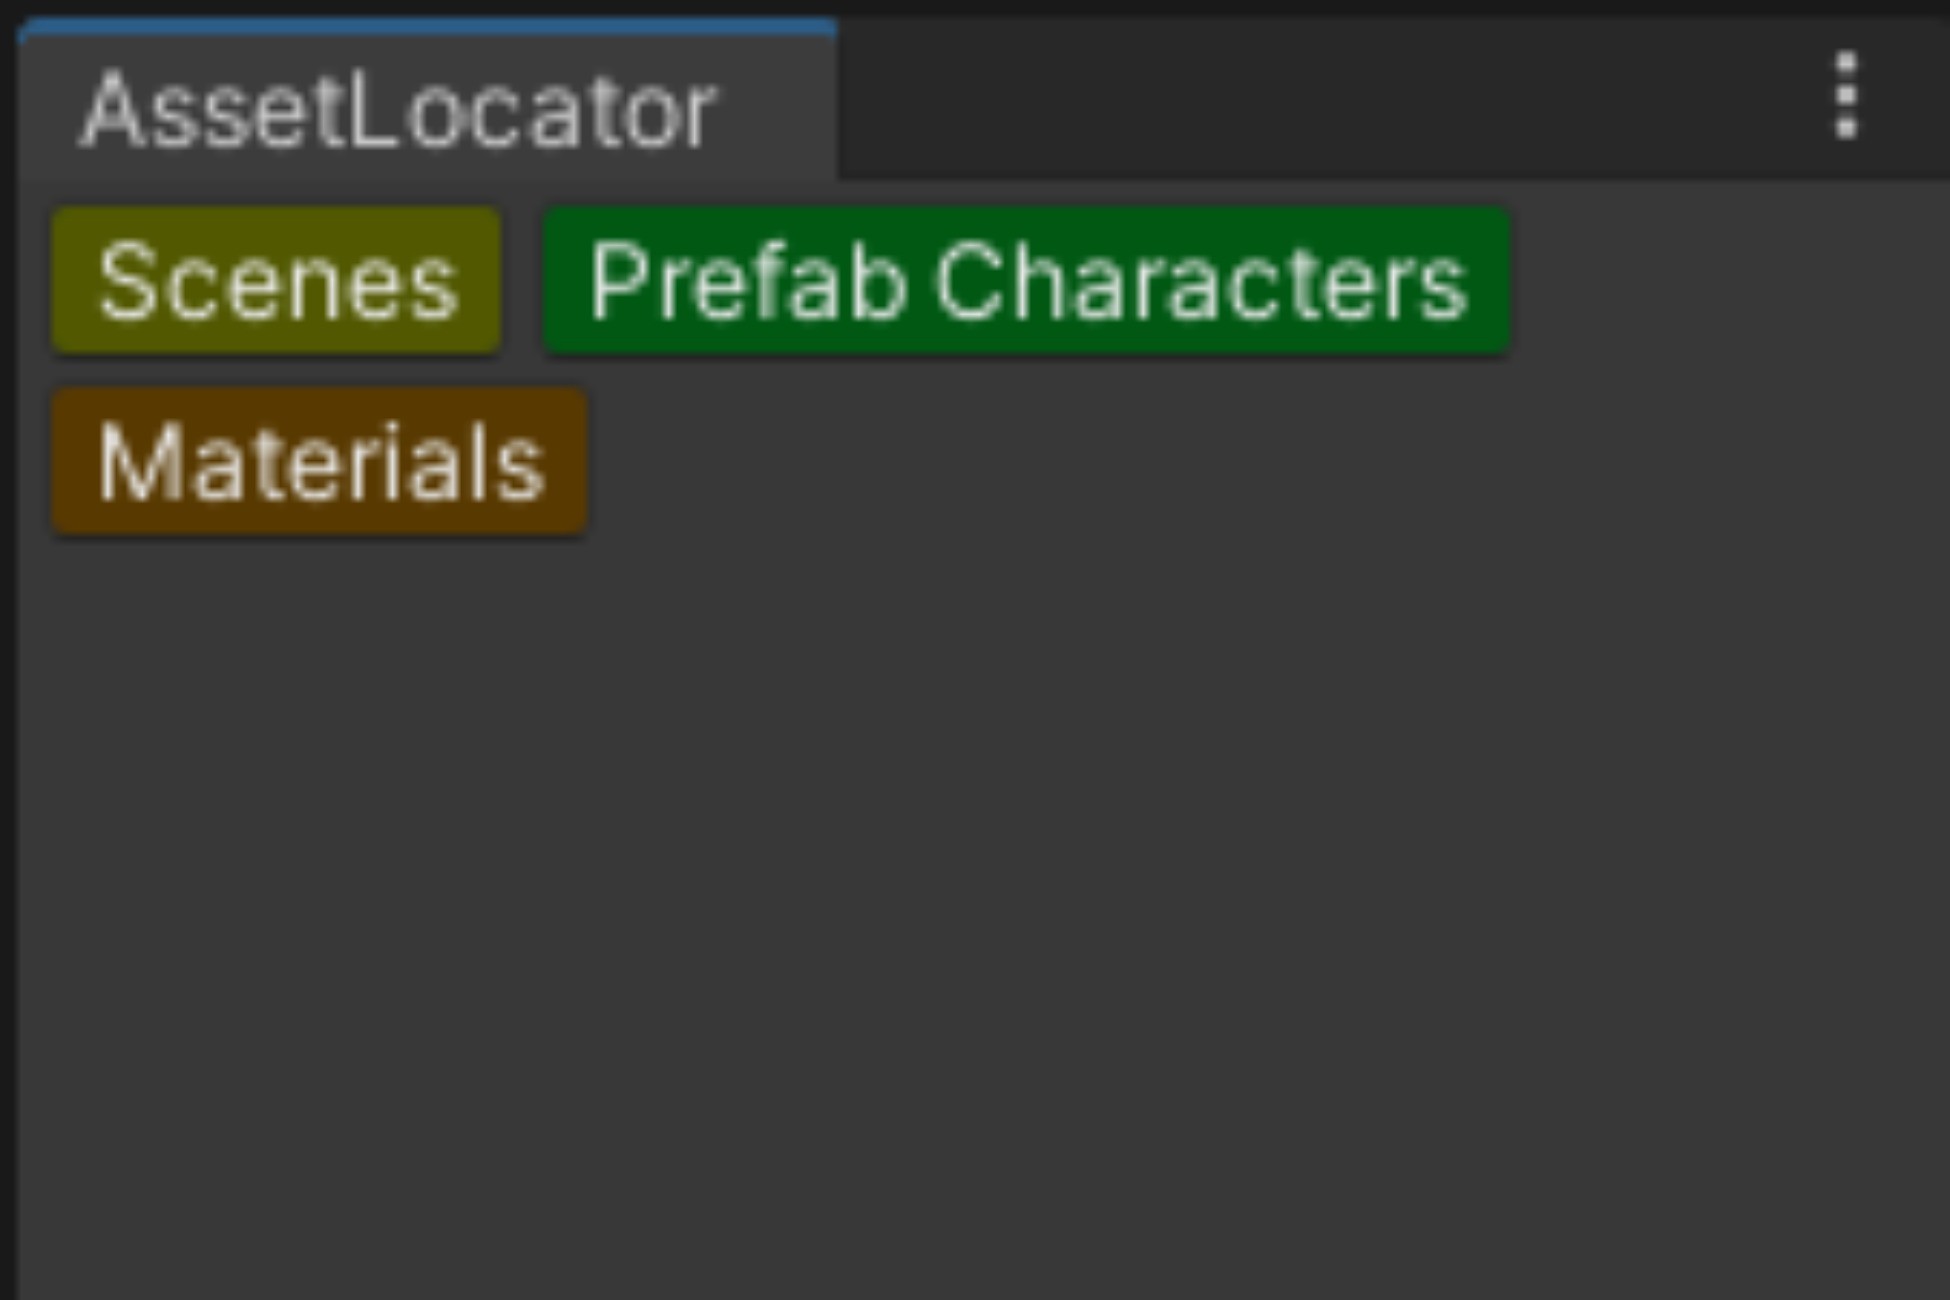
Task: Focus the AssetLocator window tab
Action: (x=400, y=110)
